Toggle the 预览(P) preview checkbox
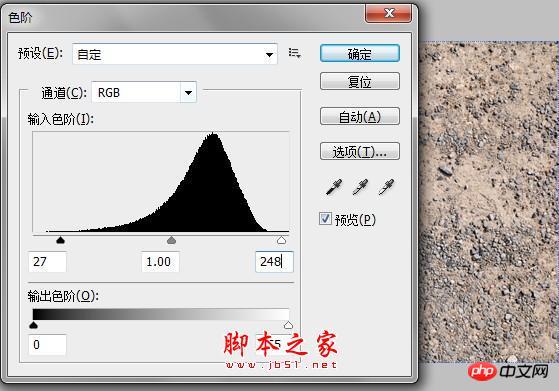The height and width of the screenshot is (391, 559). point(325,218)
